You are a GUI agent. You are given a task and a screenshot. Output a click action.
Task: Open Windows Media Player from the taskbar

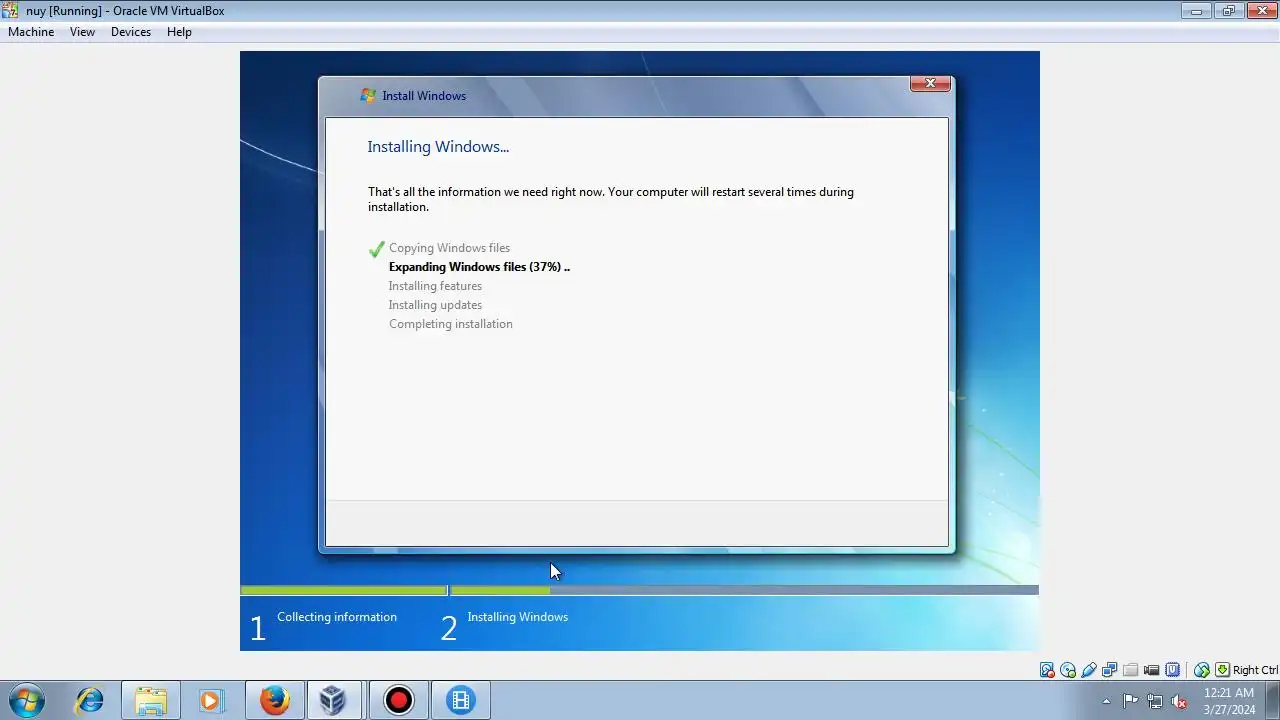pyautogui.click(x=211, y=700)
